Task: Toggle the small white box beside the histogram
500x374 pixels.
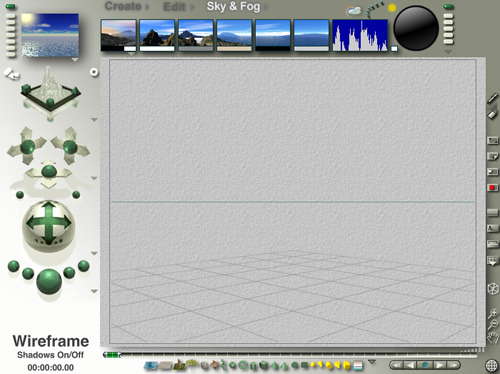Action: 394,49
